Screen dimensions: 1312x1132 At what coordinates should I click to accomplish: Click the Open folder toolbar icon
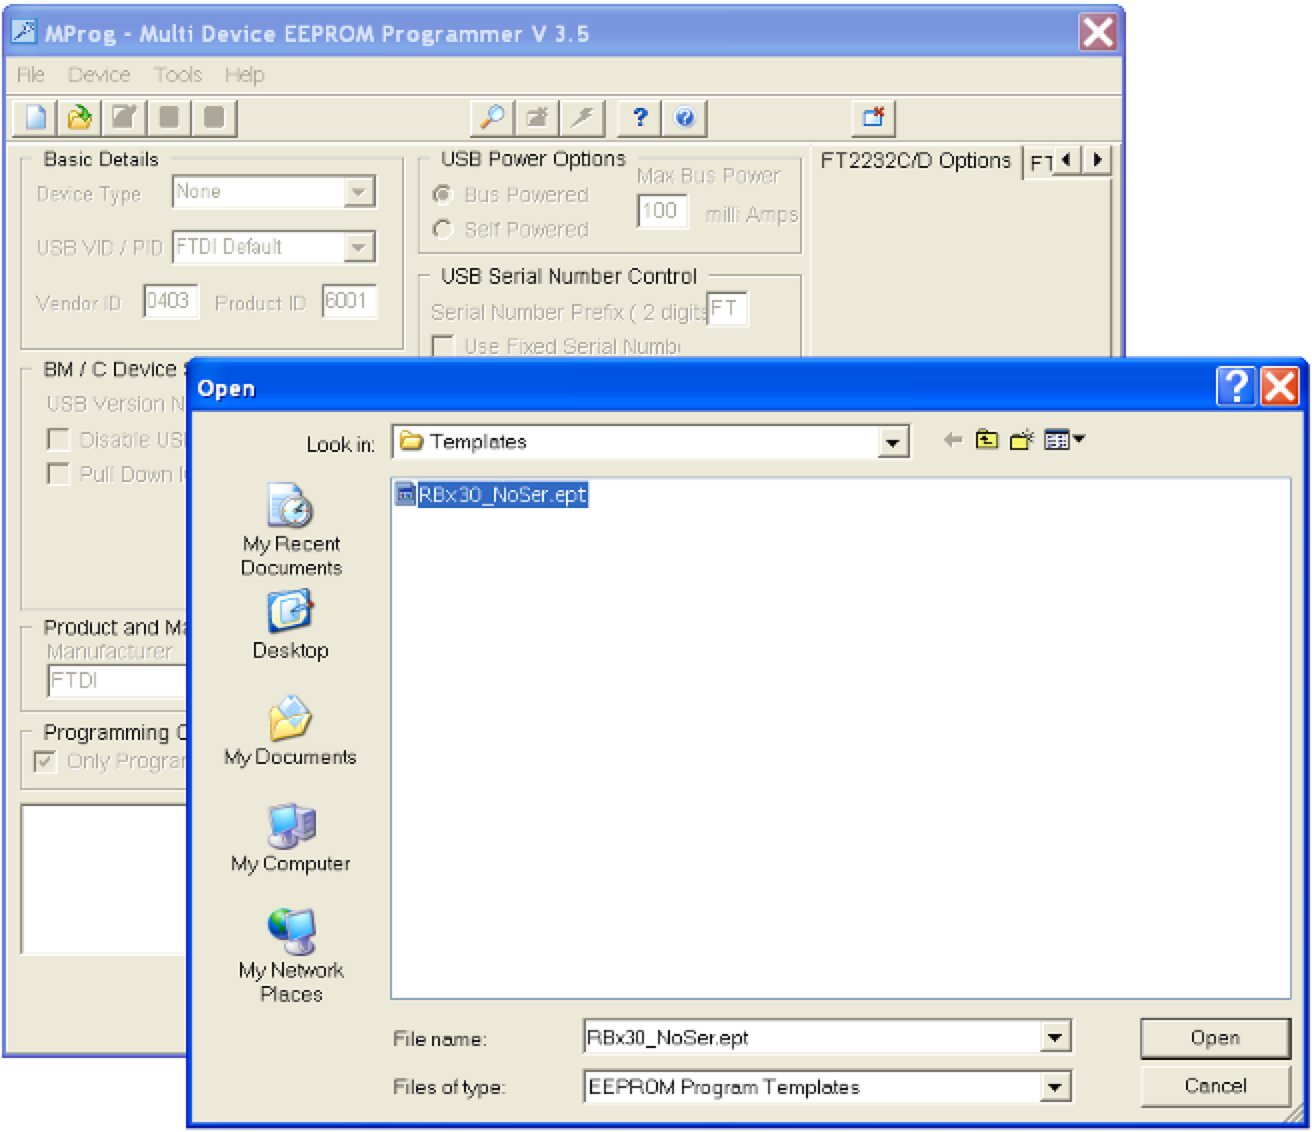(79, 118)
